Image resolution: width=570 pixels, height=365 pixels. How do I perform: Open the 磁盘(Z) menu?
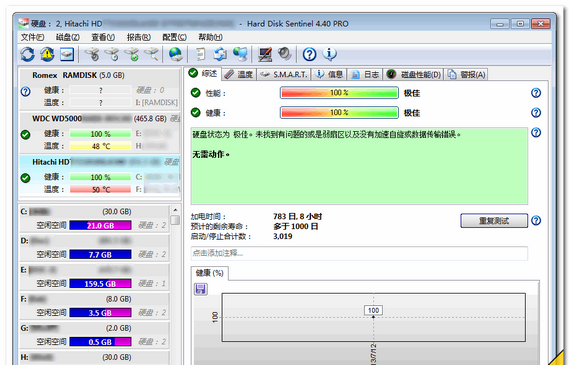click(68, 37)
